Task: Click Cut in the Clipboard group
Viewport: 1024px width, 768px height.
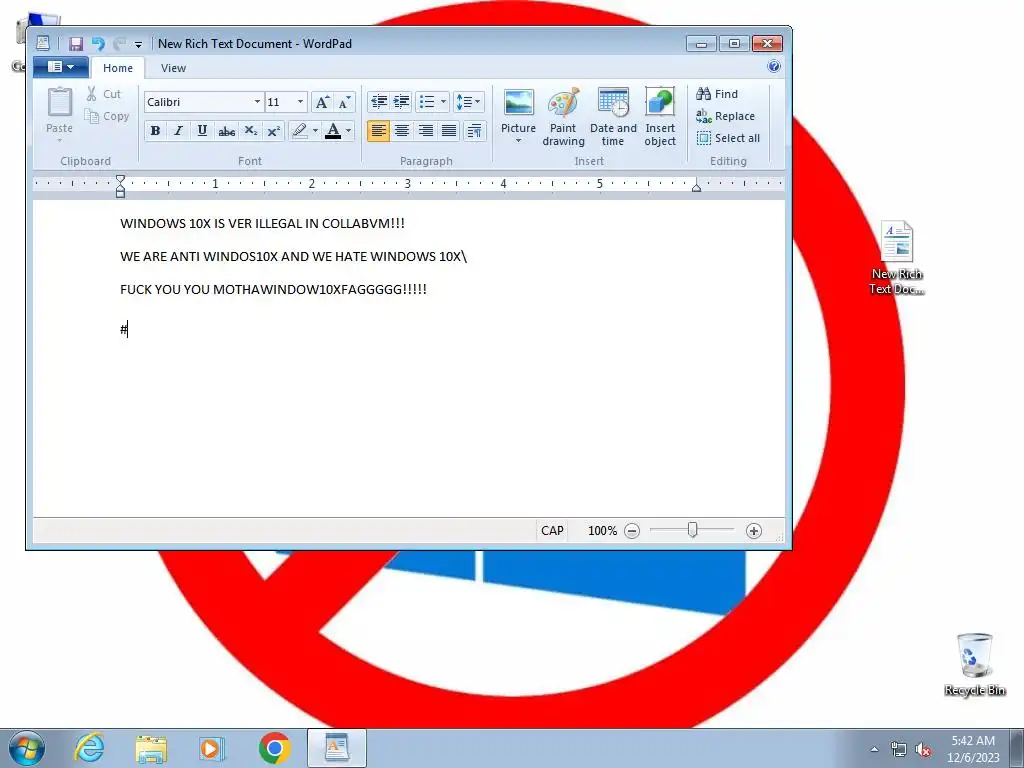Action: click(104, 94)
